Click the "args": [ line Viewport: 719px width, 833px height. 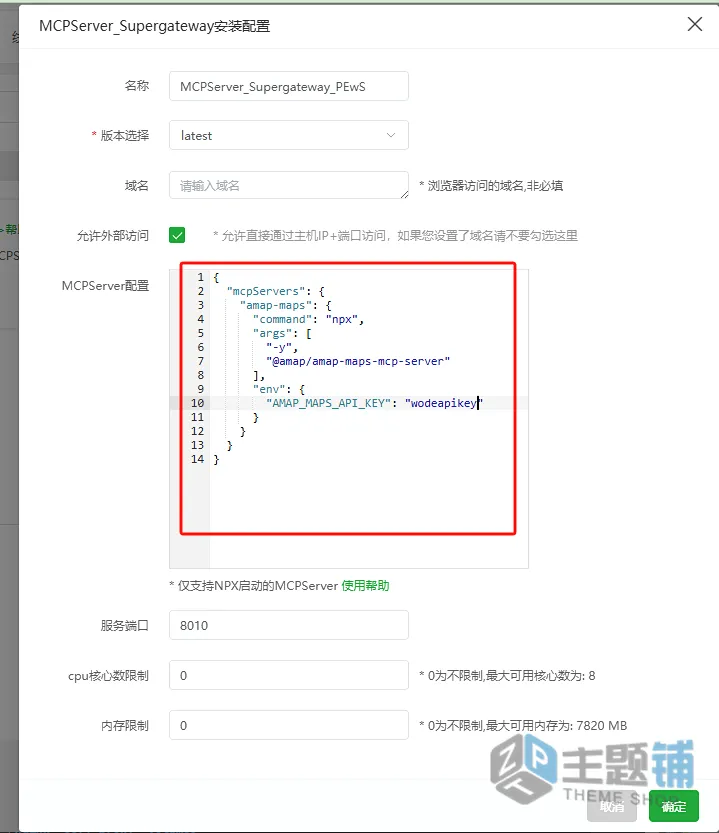tap(282, 333)
